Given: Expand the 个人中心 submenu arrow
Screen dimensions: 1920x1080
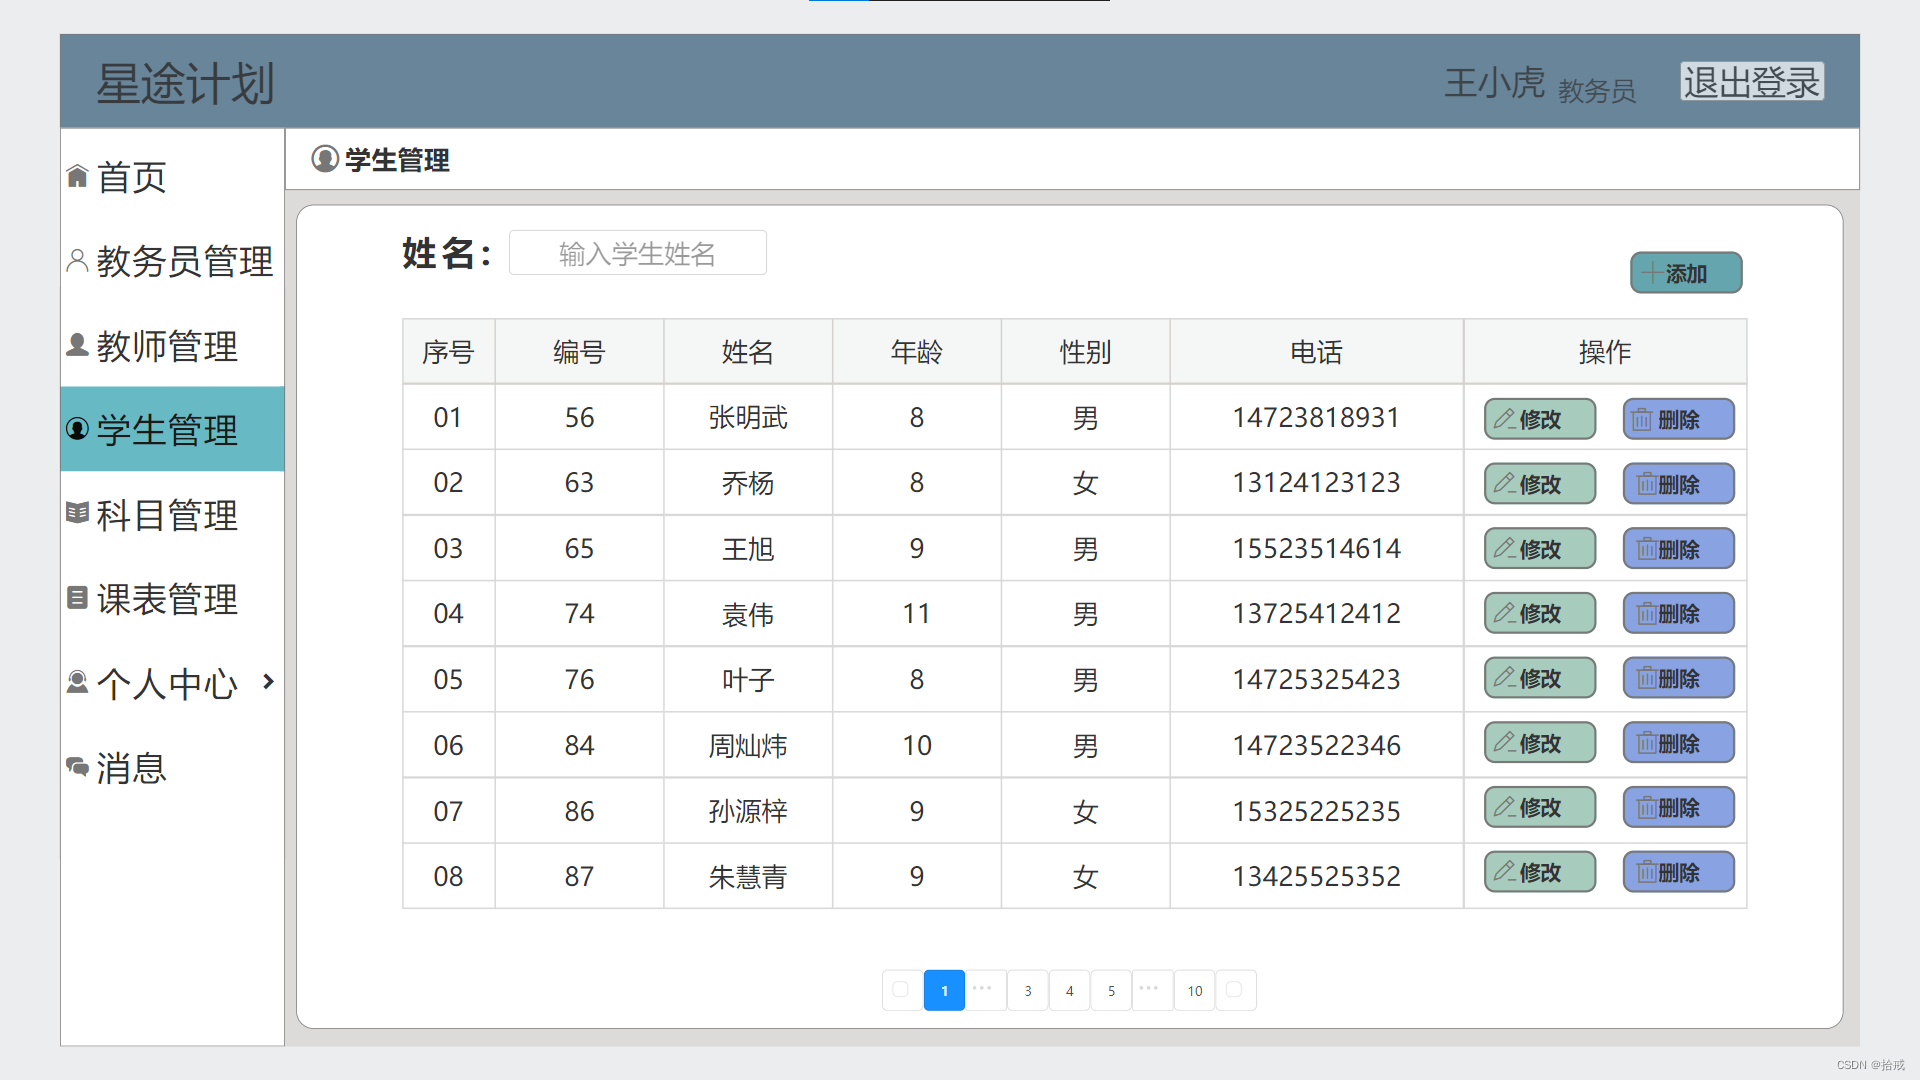Looking at the screenshot, I should pyautogui.click(x=268, y=682).
